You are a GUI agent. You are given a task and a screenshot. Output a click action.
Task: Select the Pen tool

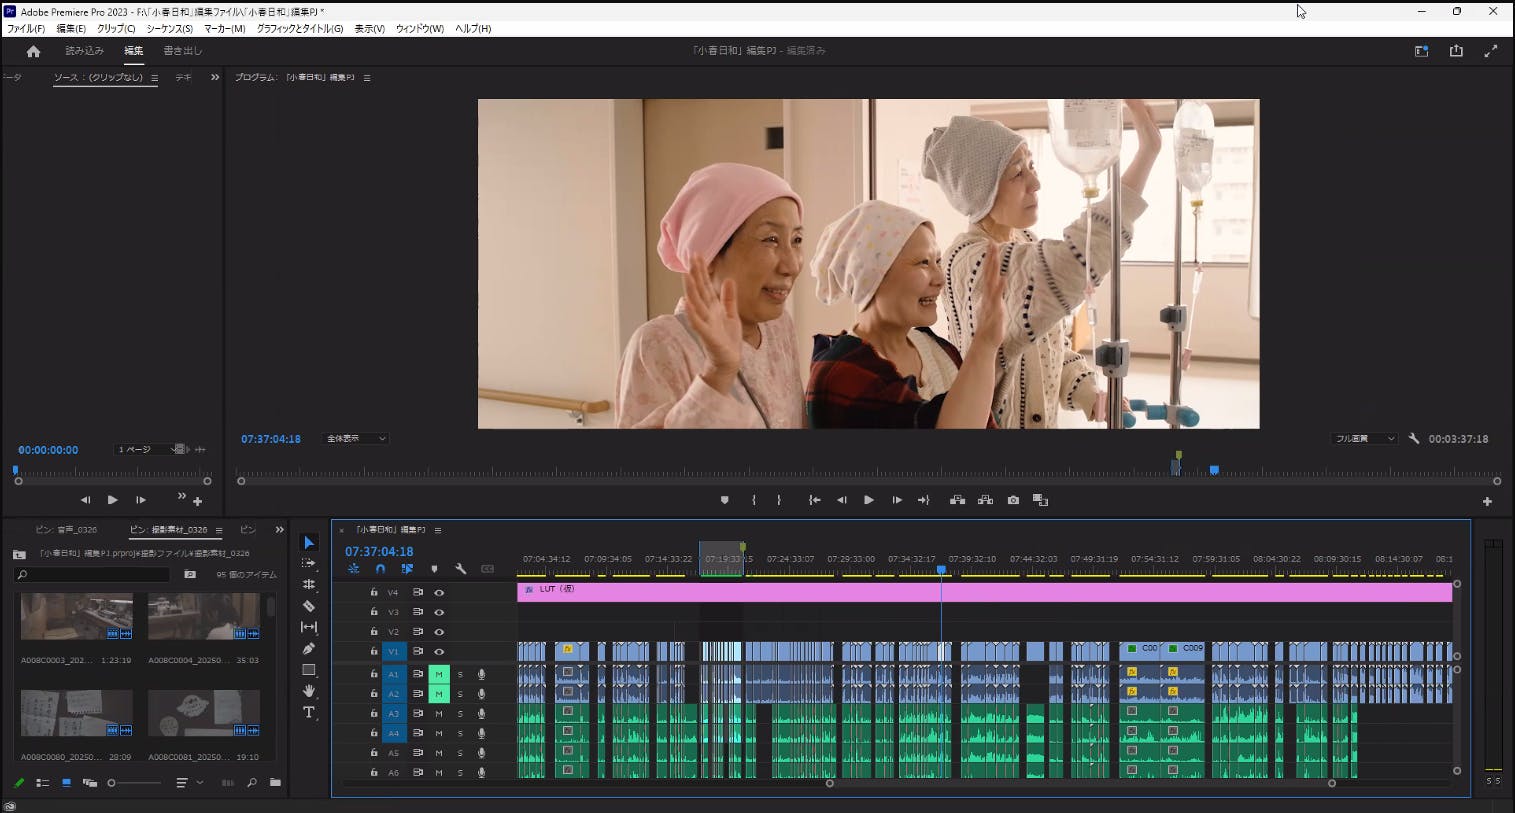tap(309, 649)
